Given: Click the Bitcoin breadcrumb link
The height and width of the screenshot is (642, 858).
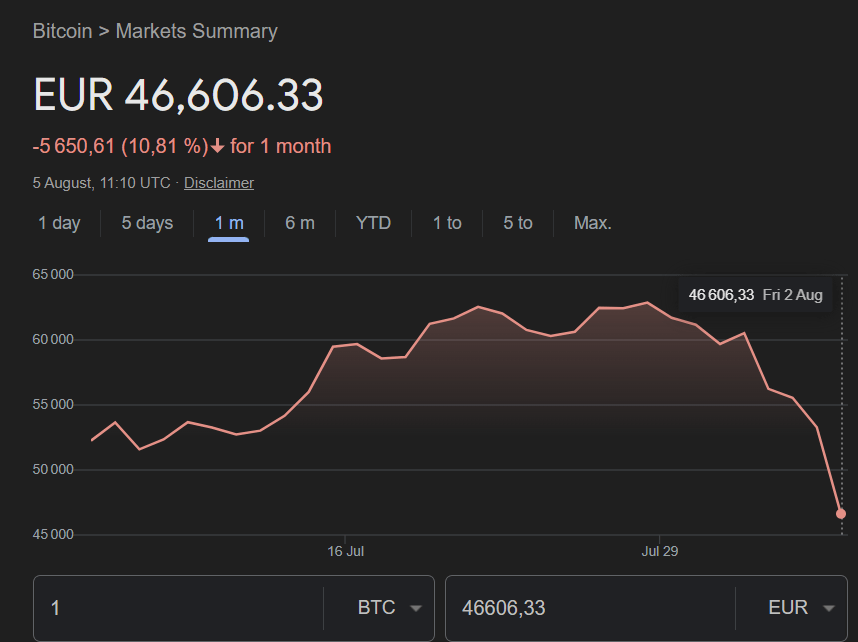Looking at the screenshot, I should tap(62, 31).
